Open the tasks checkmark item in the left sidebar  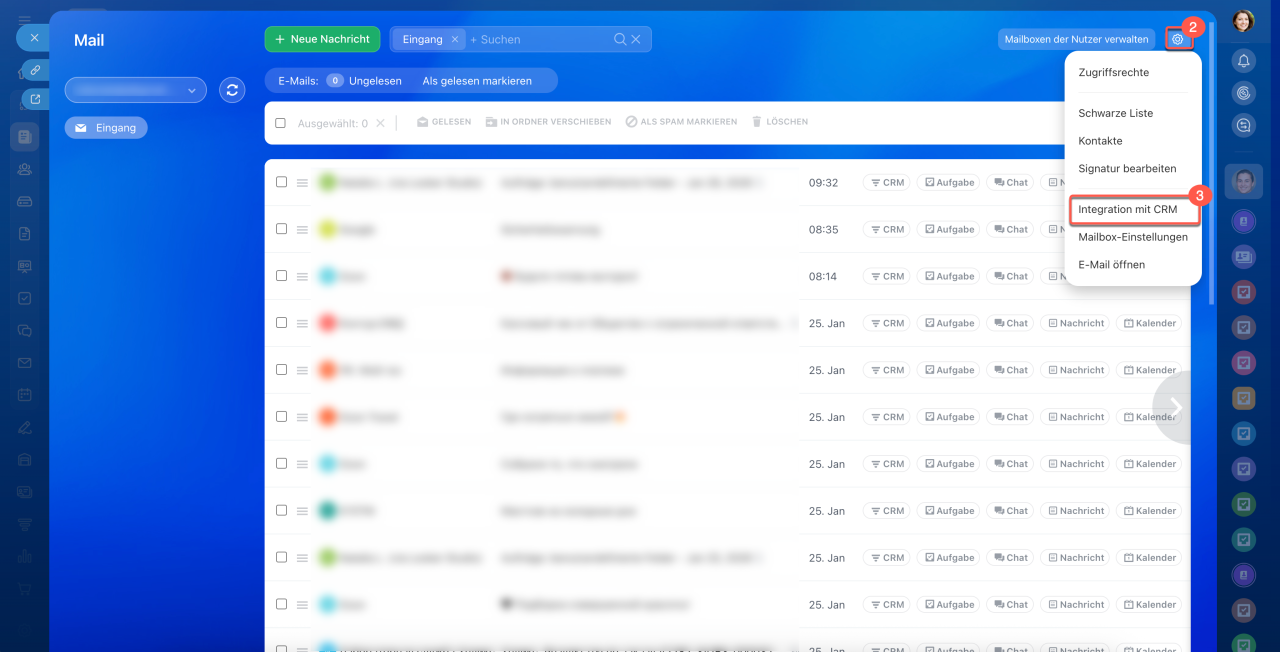pos(24,298)
